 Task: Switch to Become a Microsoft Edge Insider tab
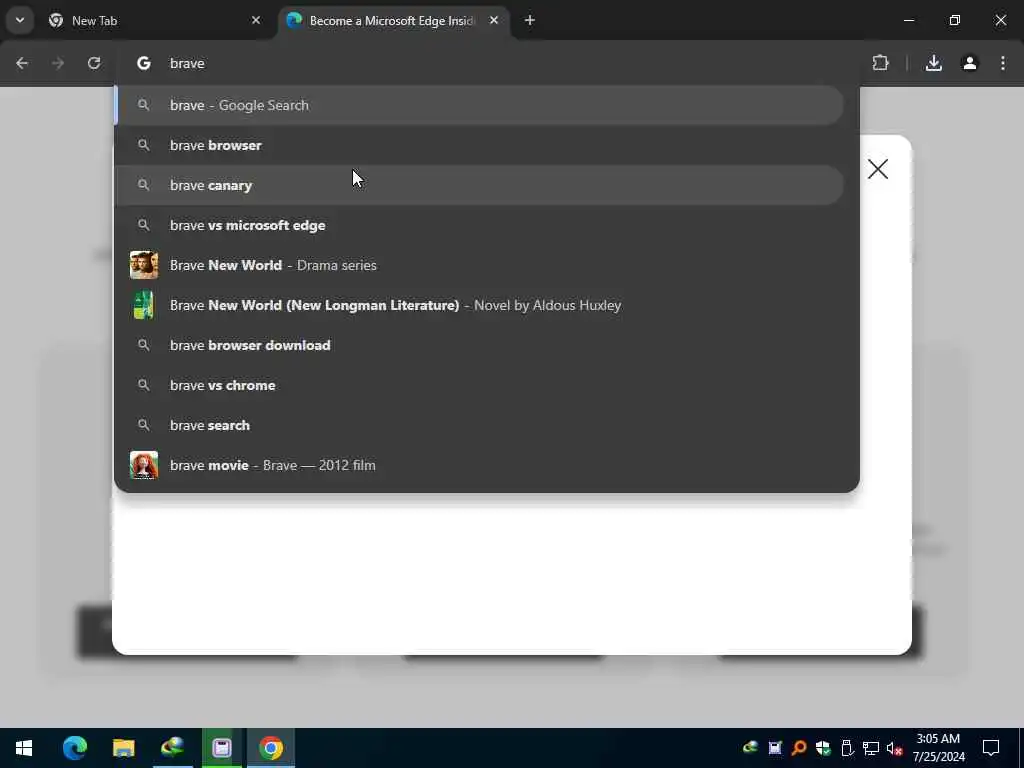[x=394, y=21]
